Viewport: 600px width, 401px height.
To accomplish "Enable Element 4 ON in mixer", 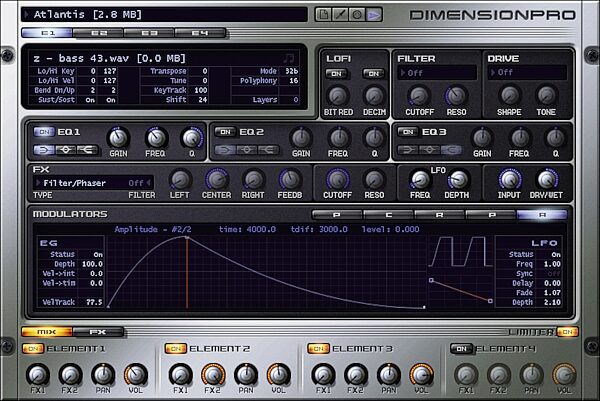I will coord(461,349).
